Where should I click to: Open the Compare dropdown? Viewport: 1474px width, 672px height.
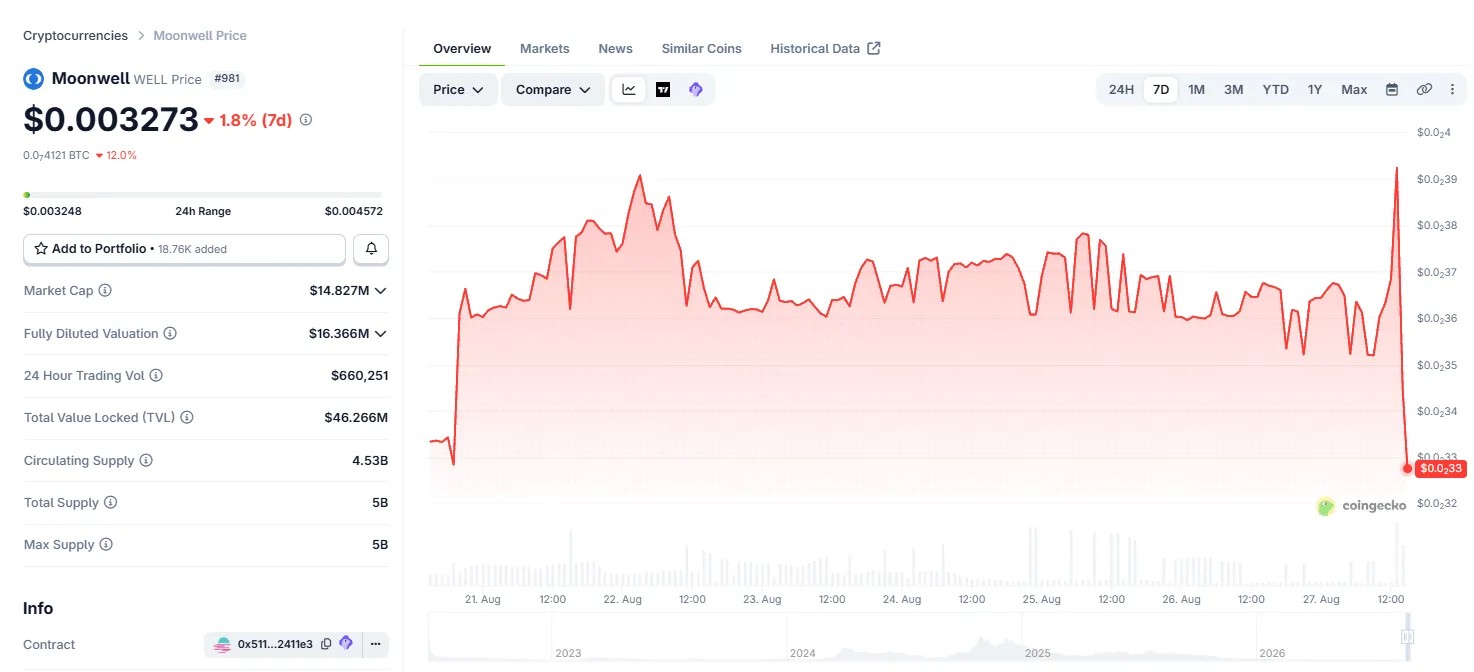pos(553,90)
